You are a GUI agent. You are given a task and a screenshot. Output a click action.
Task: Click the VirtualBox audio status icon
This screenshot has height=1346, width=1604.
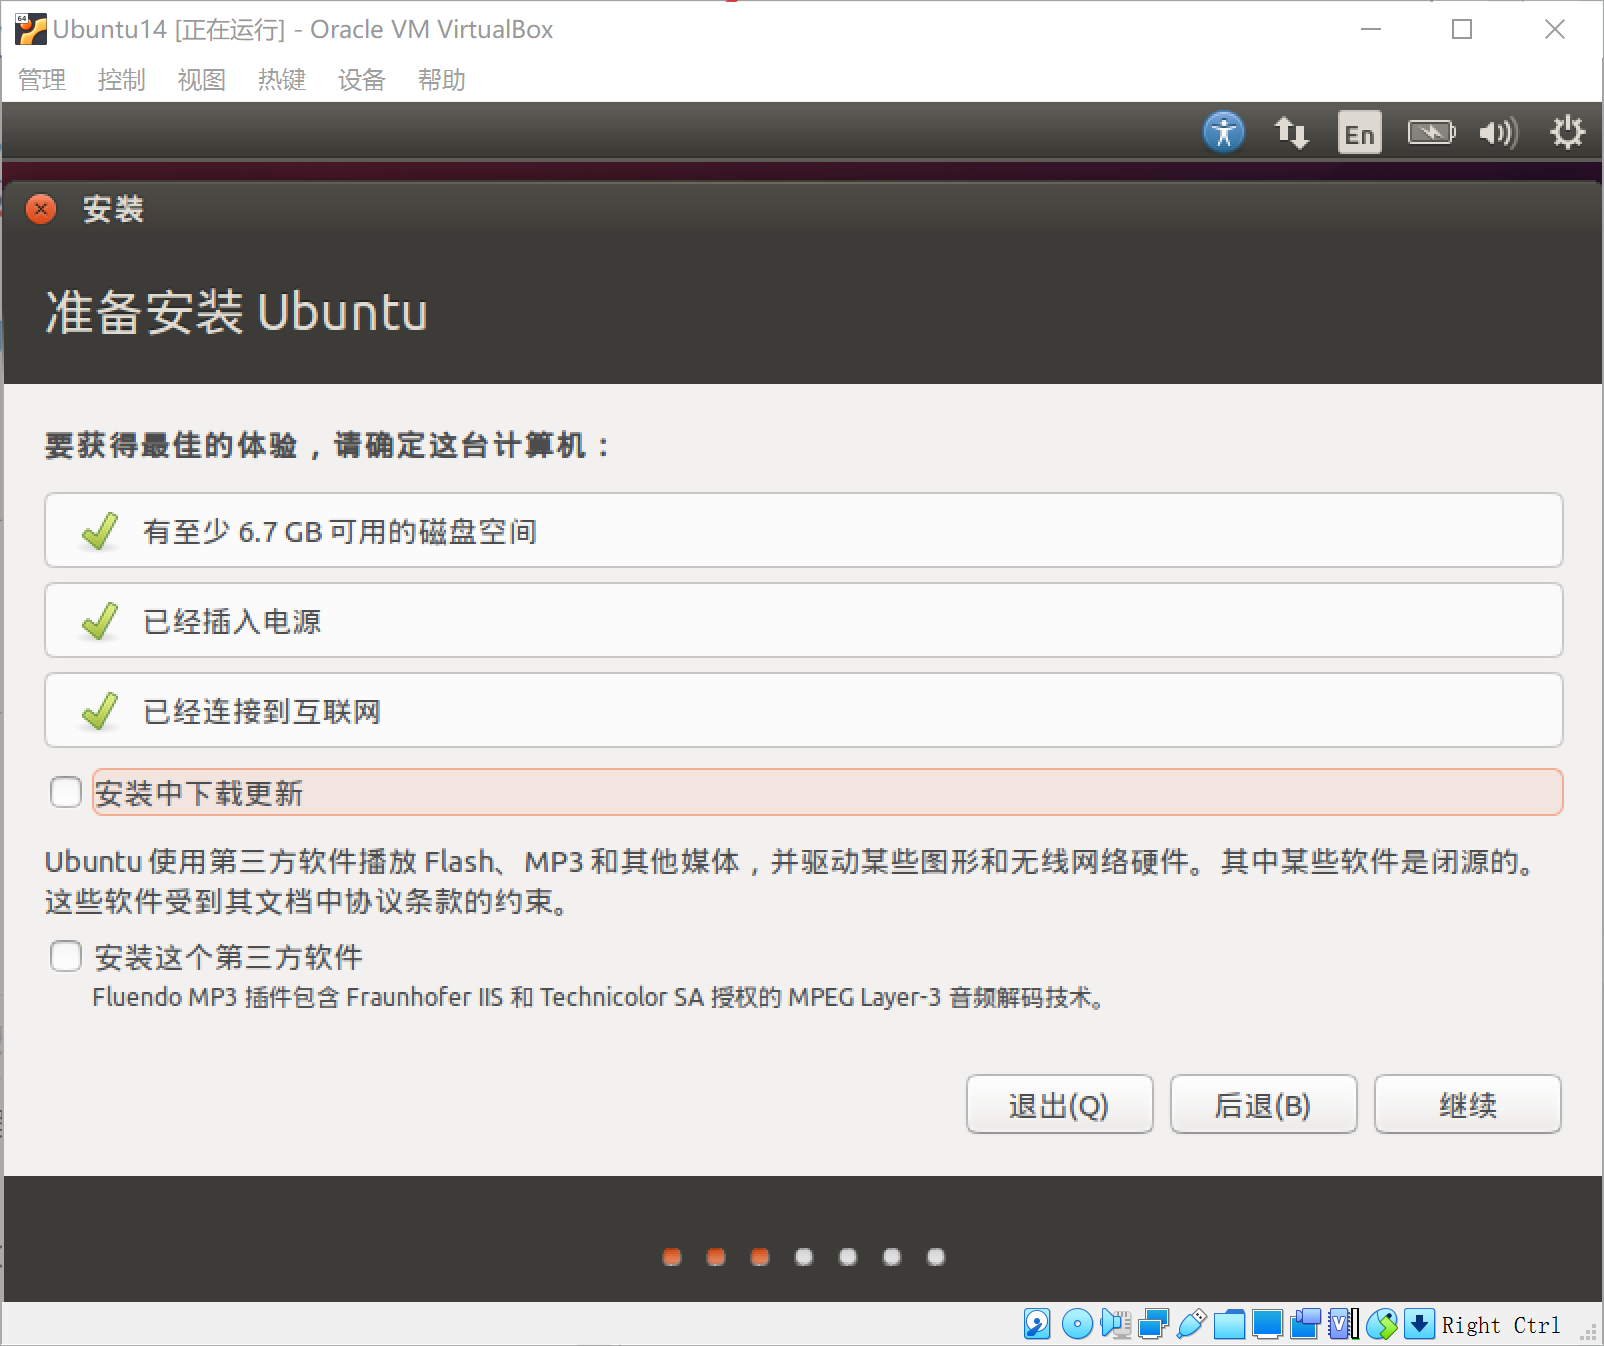click(x=1115, y=1324)
